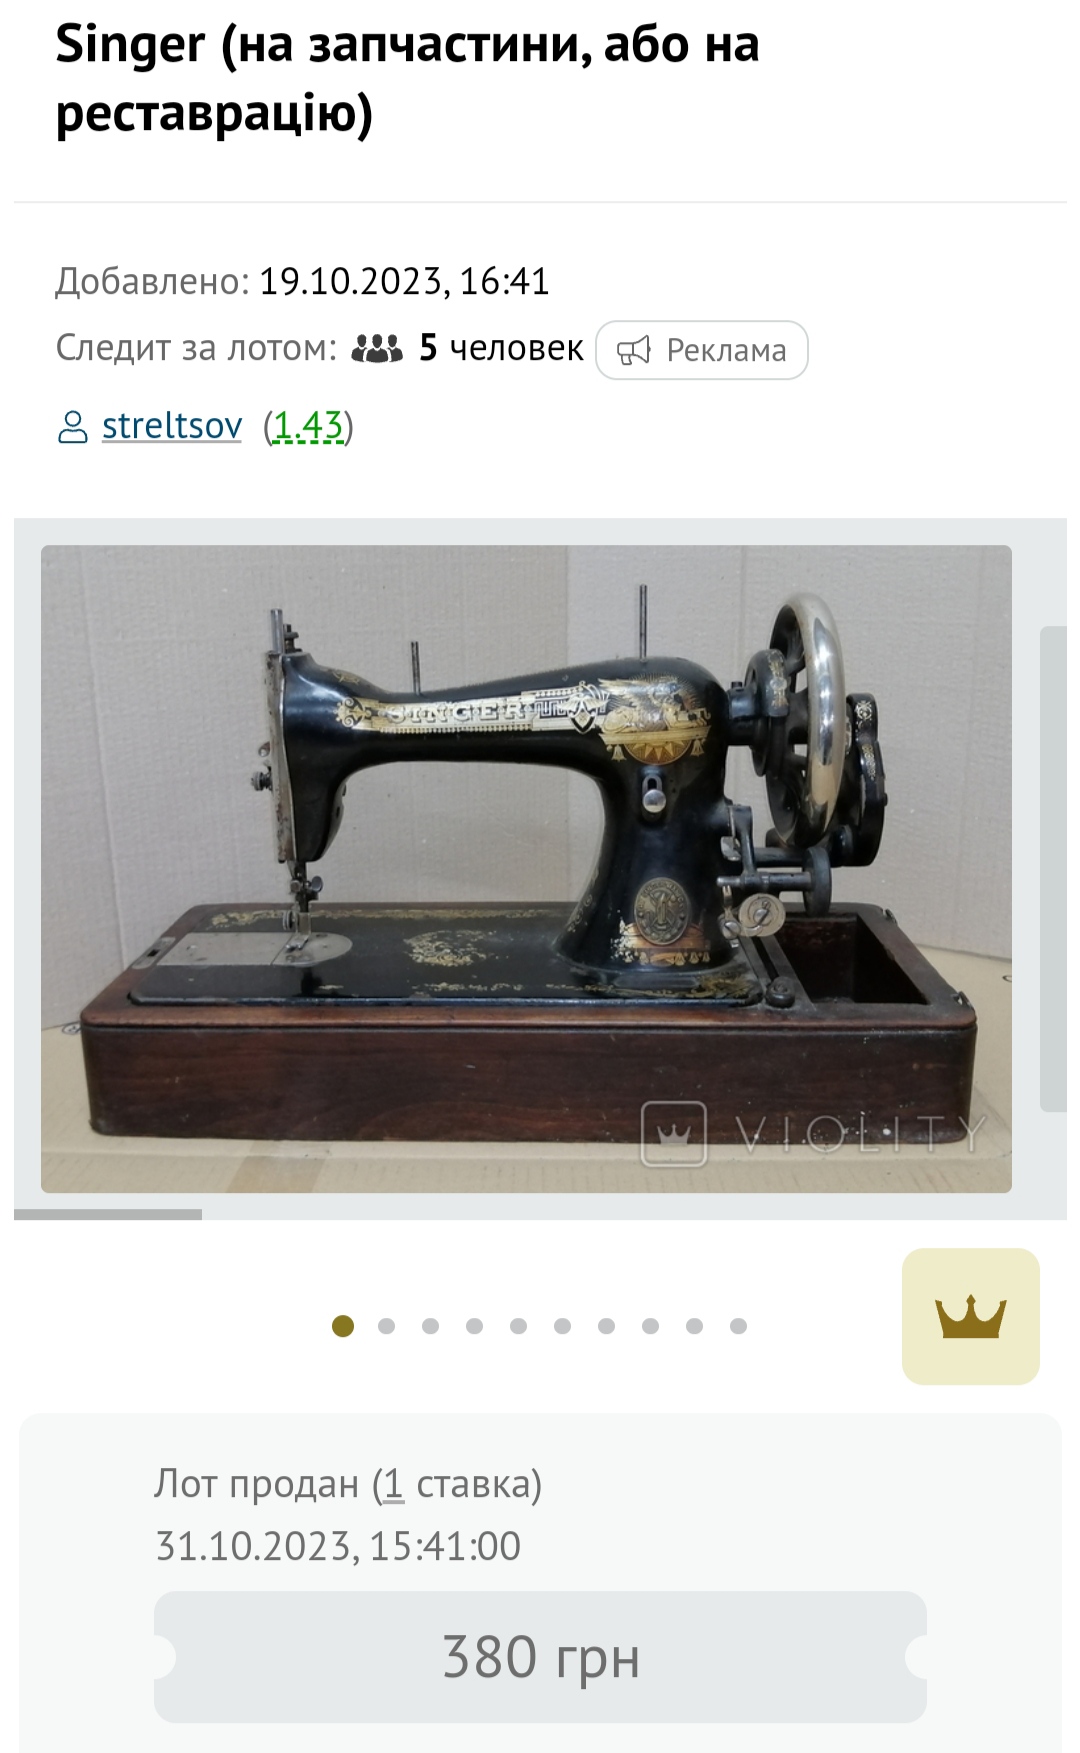1080x1753 pixels.
Task: Click the gallery horizontal scroll indicator
Action: 108,1214
